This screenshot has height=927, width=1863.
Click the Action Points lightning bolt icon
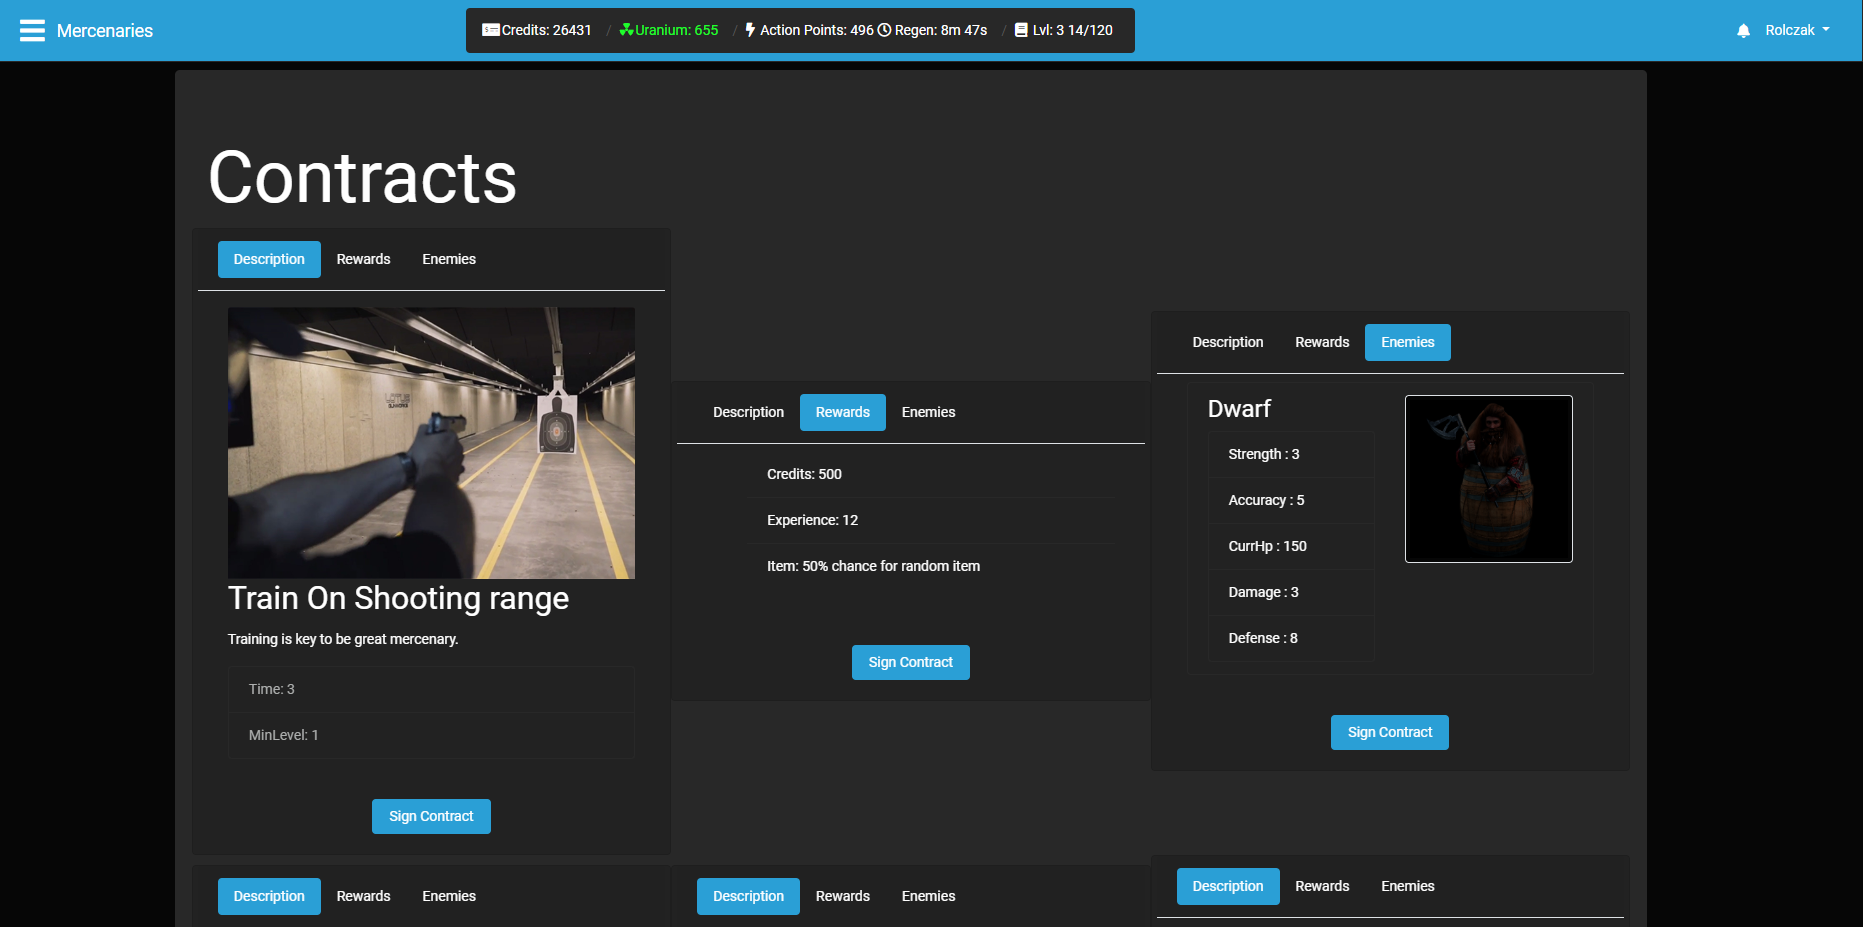point(750,30)
